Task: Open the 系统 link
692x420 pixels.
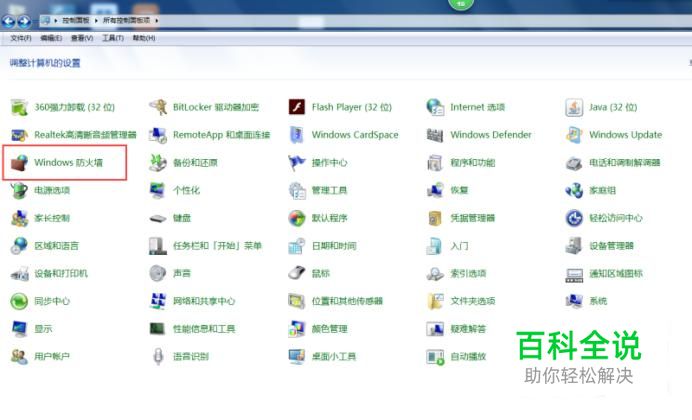Action: pos(598,301)
